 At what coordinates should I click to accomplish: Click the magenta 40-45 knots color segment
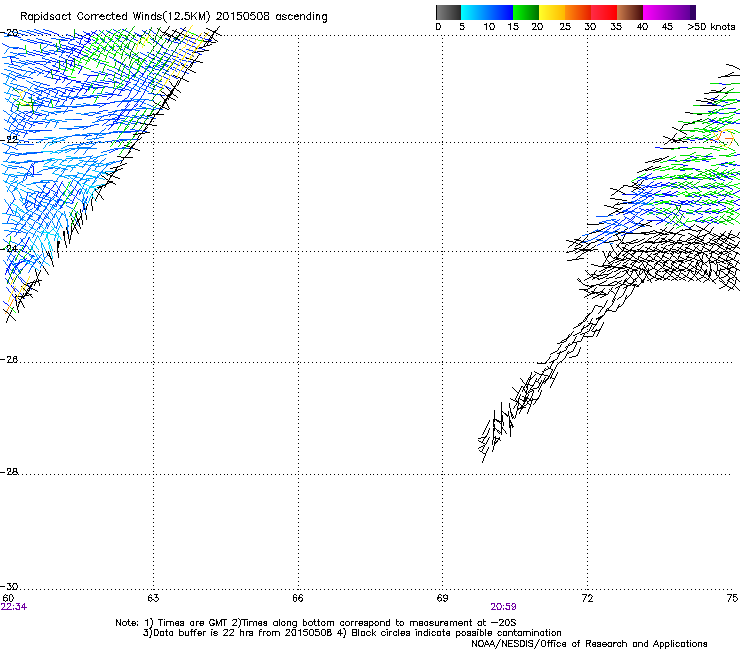click(658, 12)
